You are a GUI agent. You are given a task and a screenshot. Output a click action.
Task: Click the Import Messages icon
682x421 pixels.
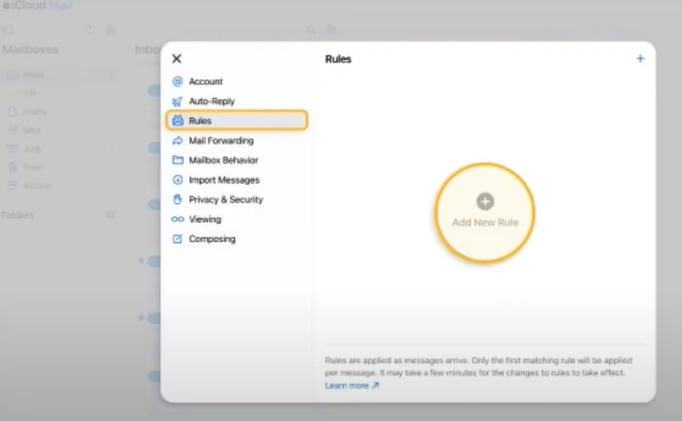pyautogui.click(x=178, y=180)
